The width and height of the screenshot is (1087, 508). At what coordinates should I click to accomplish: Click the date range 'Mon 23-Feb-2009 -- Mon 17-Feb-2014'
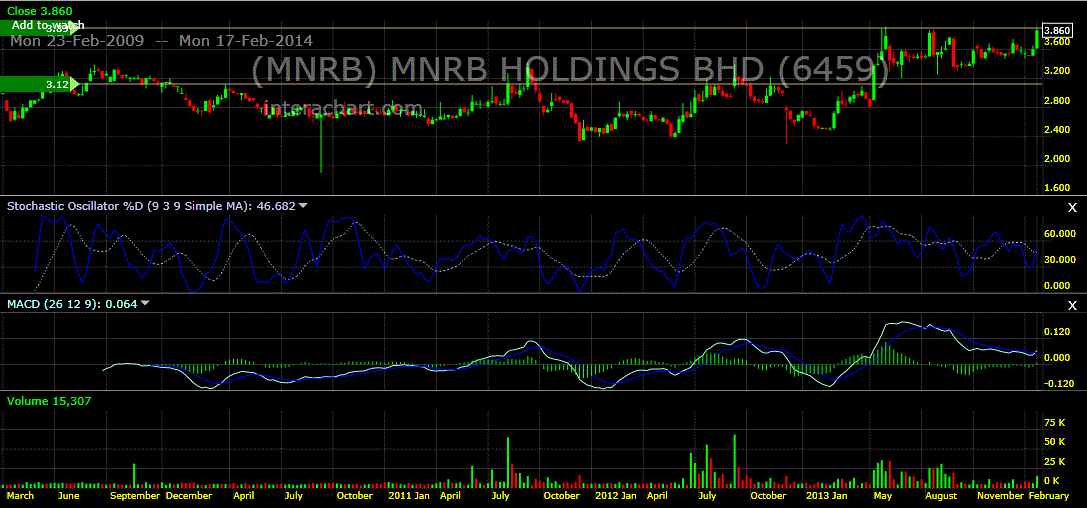pyautogui.click(x=161, y=41)
